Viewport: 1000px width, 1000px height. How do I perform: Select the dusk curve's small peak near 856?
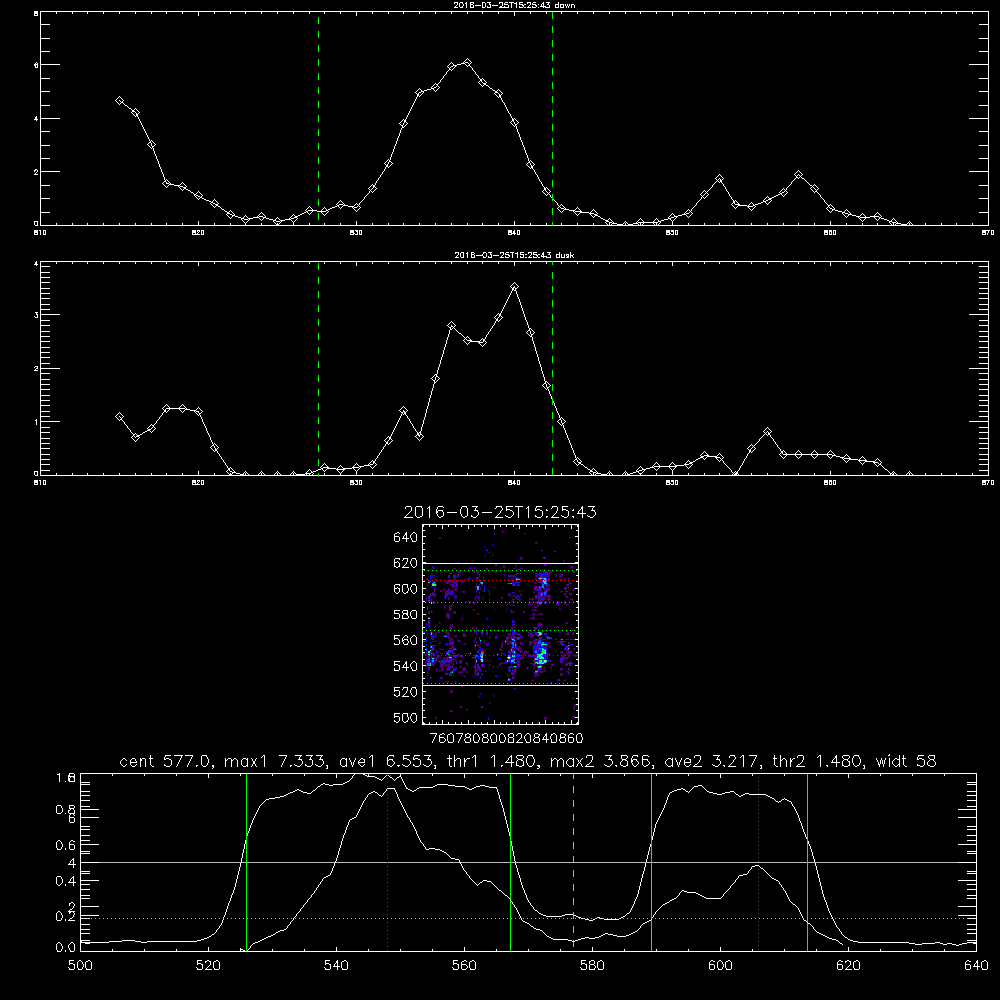pos(767,432)
